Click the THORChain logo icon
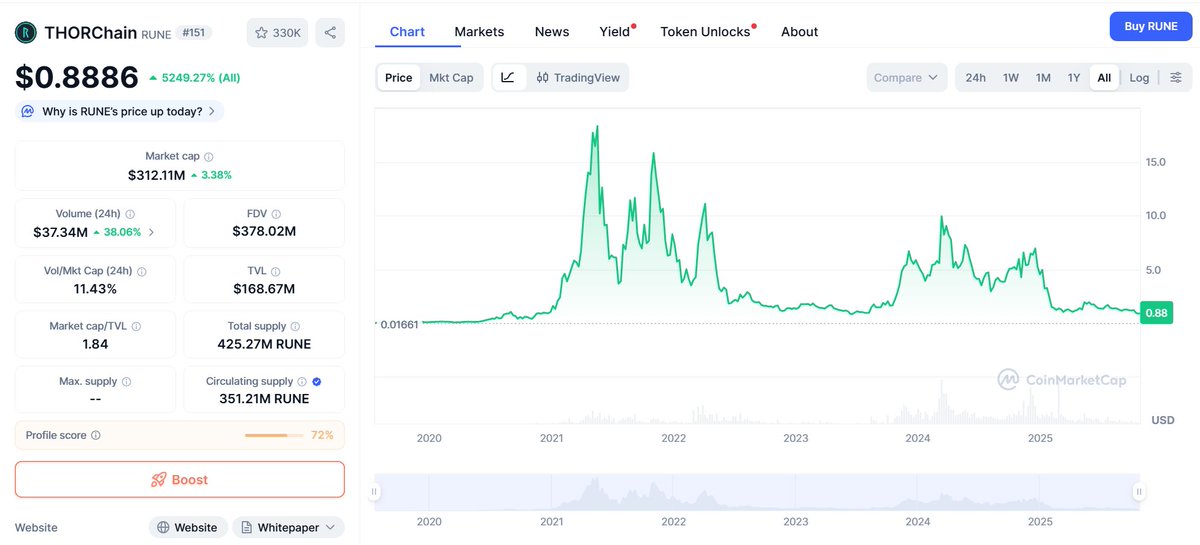Viewport: 1200px width, 545px height. (x=26, y=33)
